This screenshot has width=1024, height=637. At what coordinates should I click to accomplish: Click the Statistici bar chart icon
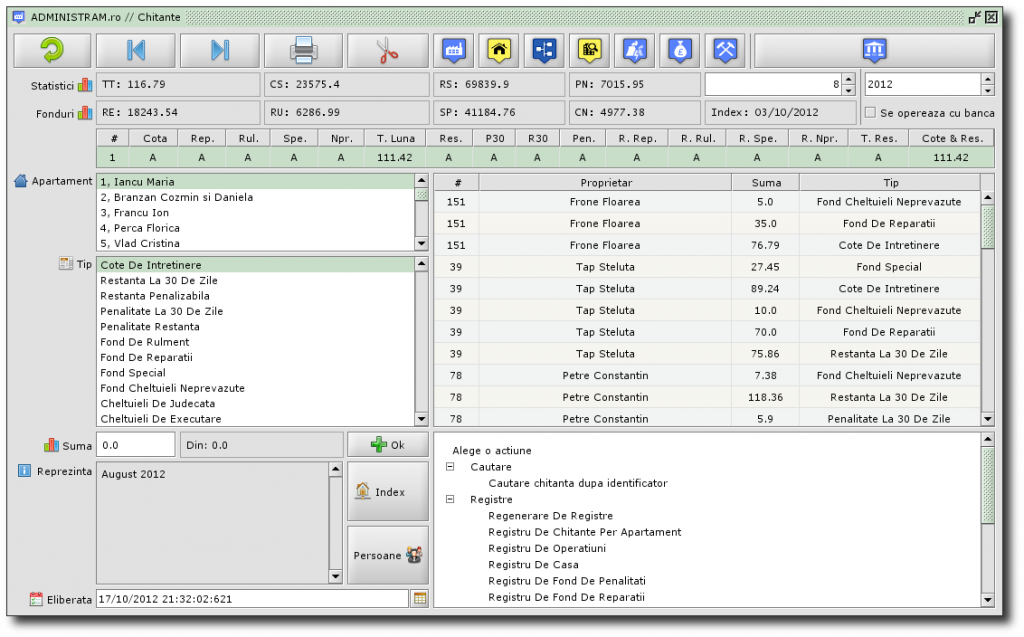click(x=85, y=85)
